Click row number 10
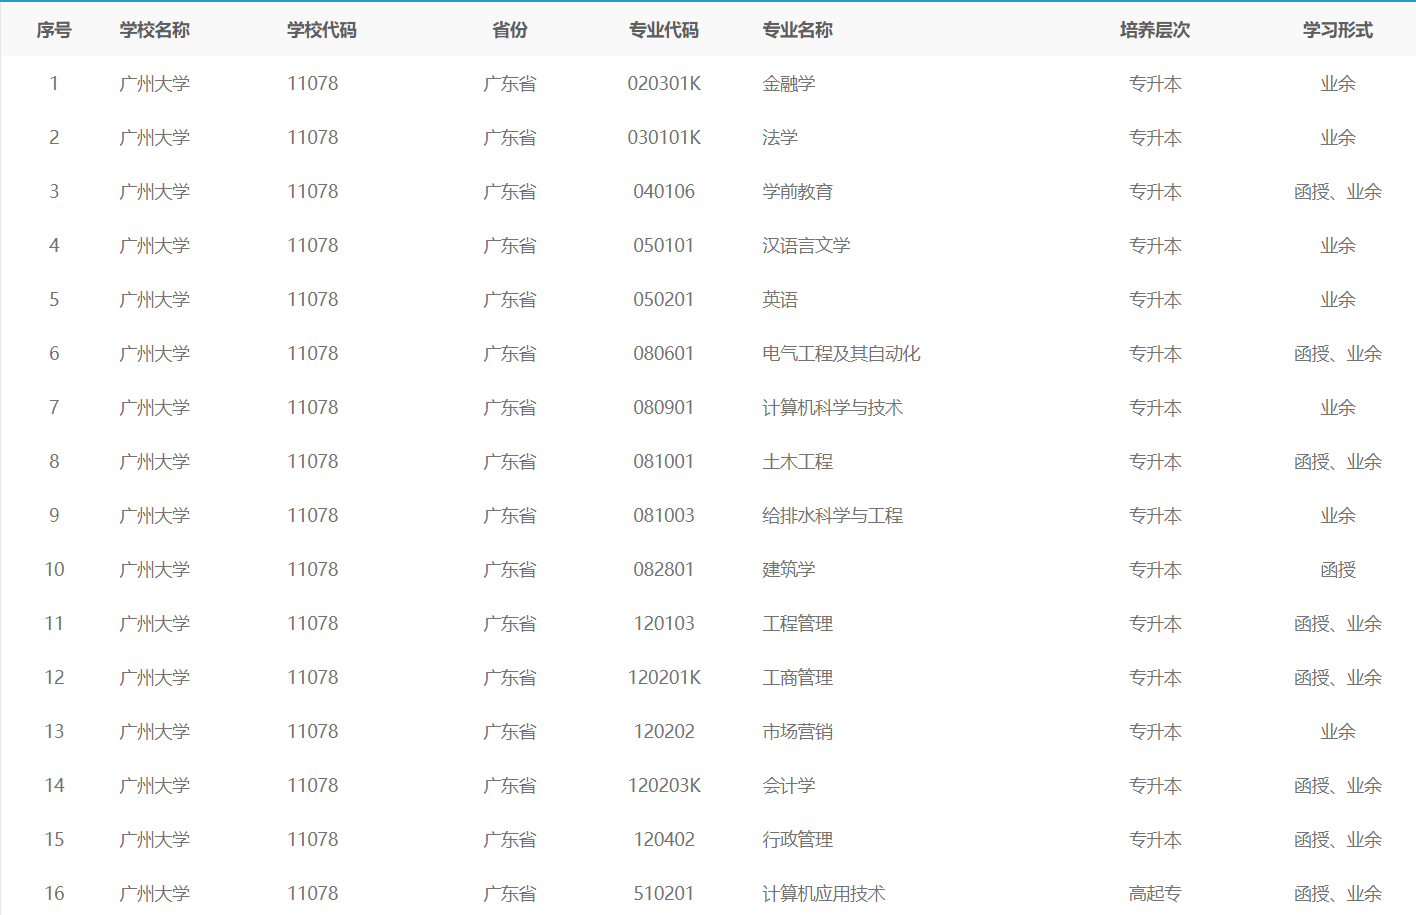The image size is (1416, 915). 54,570
